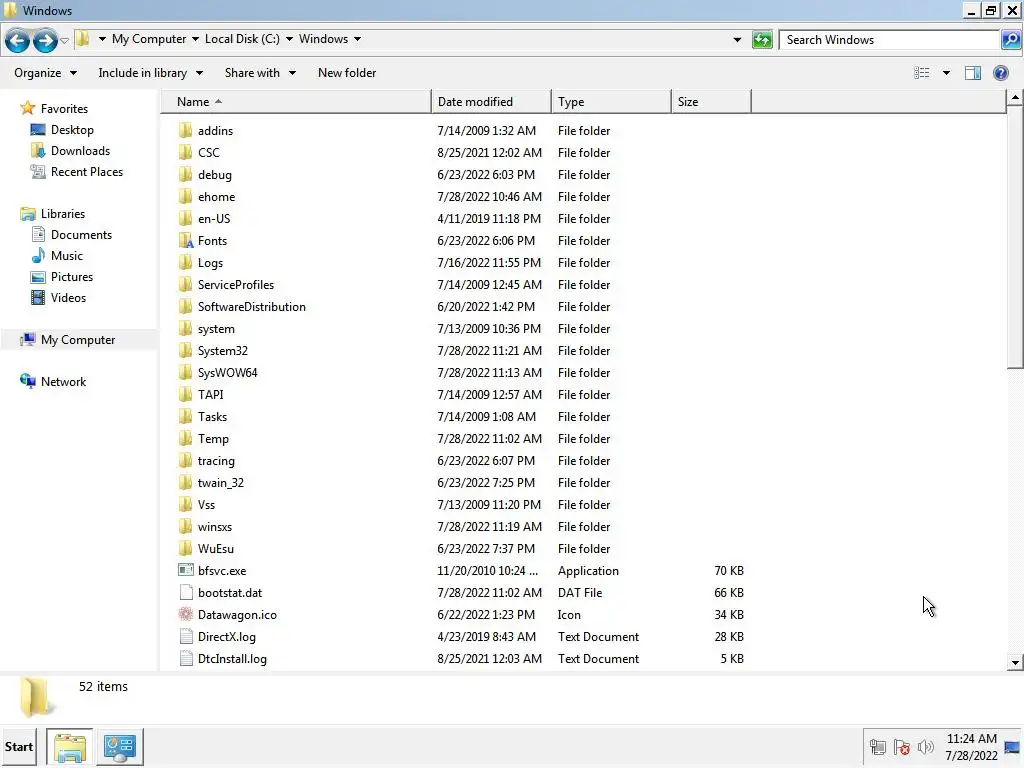1024x768 pixels.
Task: Select the System32 folder icon
Action: [185, 351]
